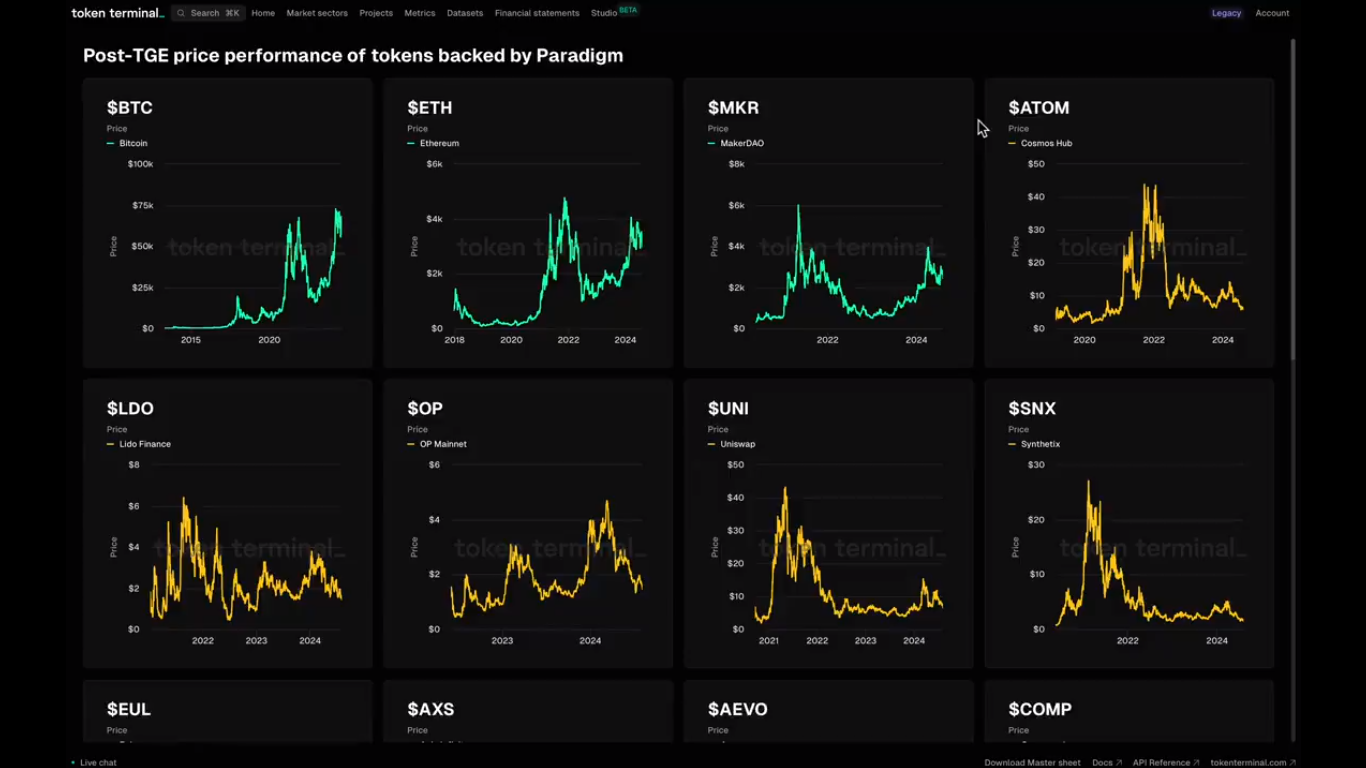This screenshot has height=768, width=1366.
Task: Click the Lido Finance price chart
Action: point(228,551)
